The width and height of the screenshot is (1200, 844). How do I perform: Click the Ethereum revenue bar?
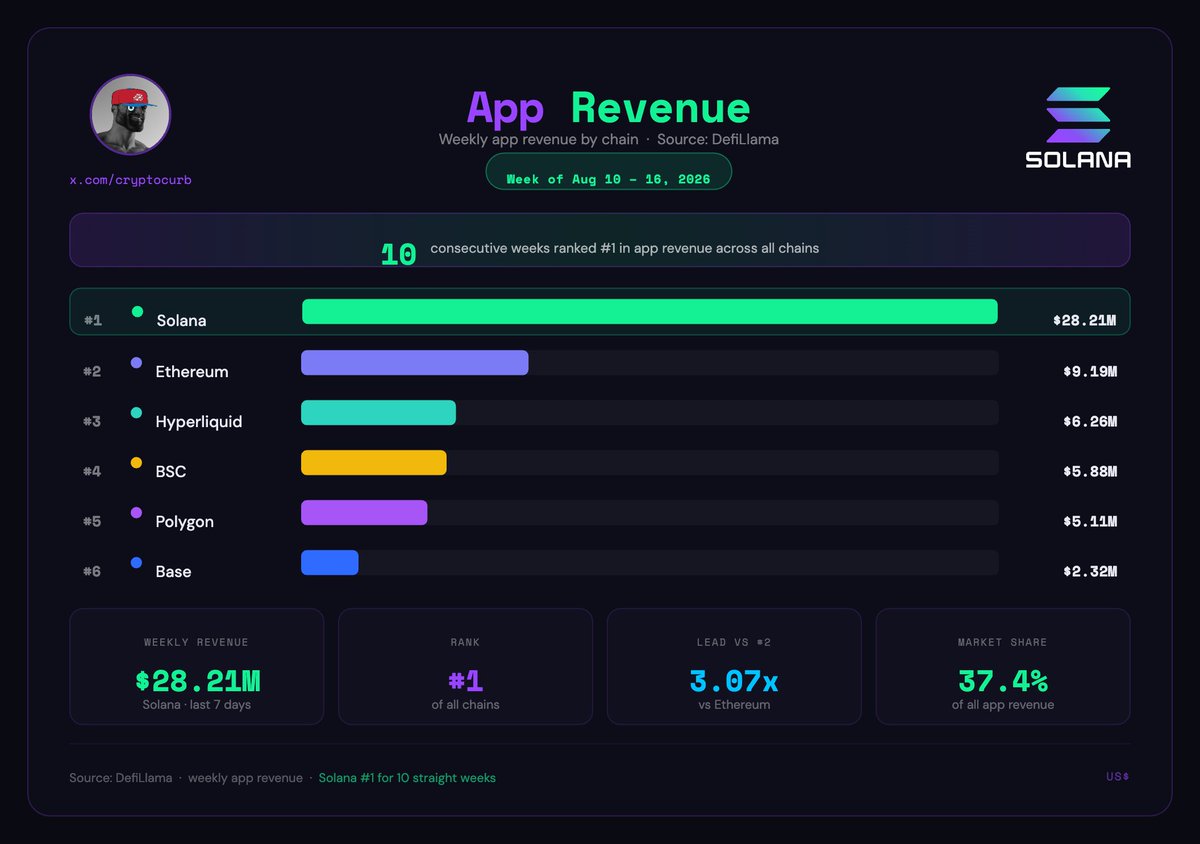(x=415, y=362)
